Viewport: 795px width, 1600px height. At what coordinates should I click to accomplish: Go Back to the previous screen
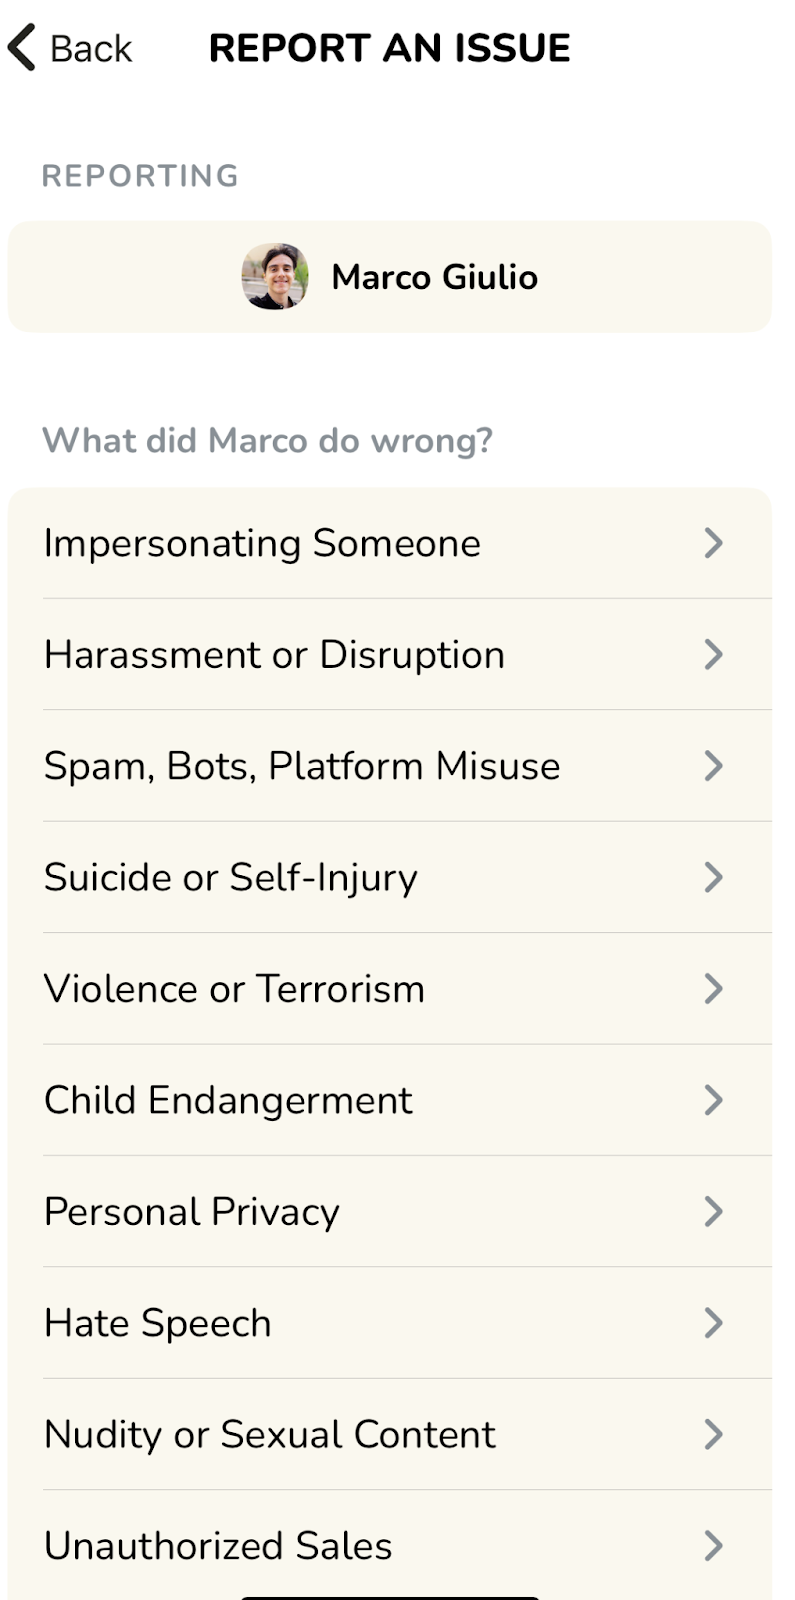click(90, 48)
